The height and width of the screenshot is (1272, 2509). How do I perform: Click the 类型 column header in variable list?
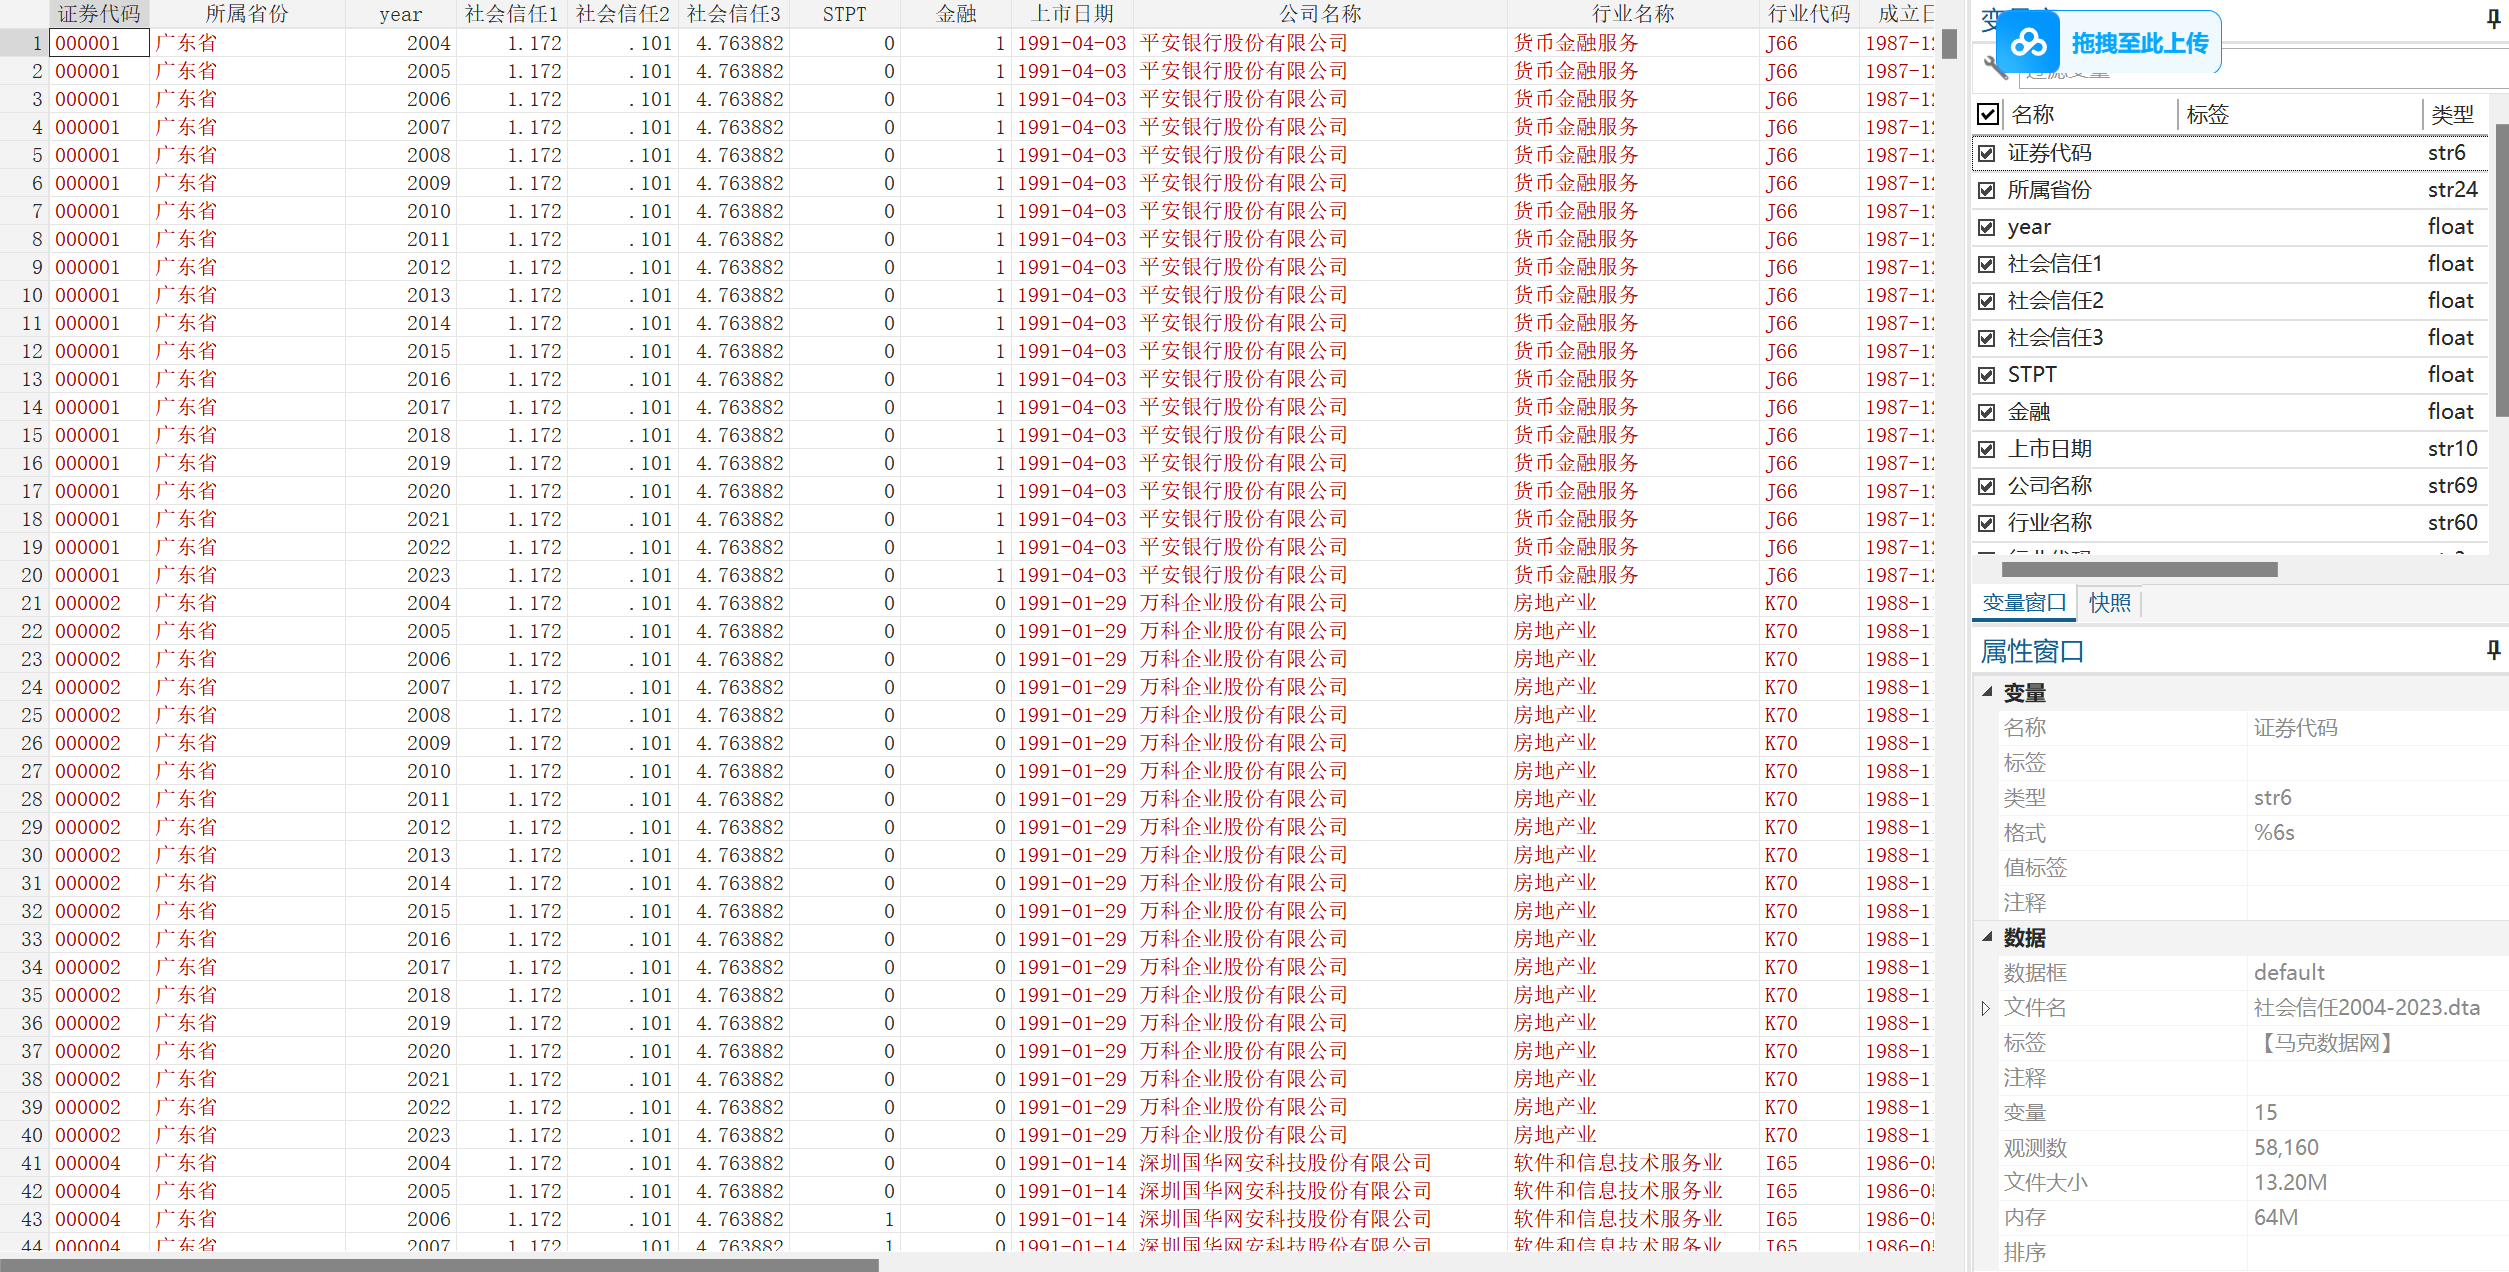tap(2452, 114)
